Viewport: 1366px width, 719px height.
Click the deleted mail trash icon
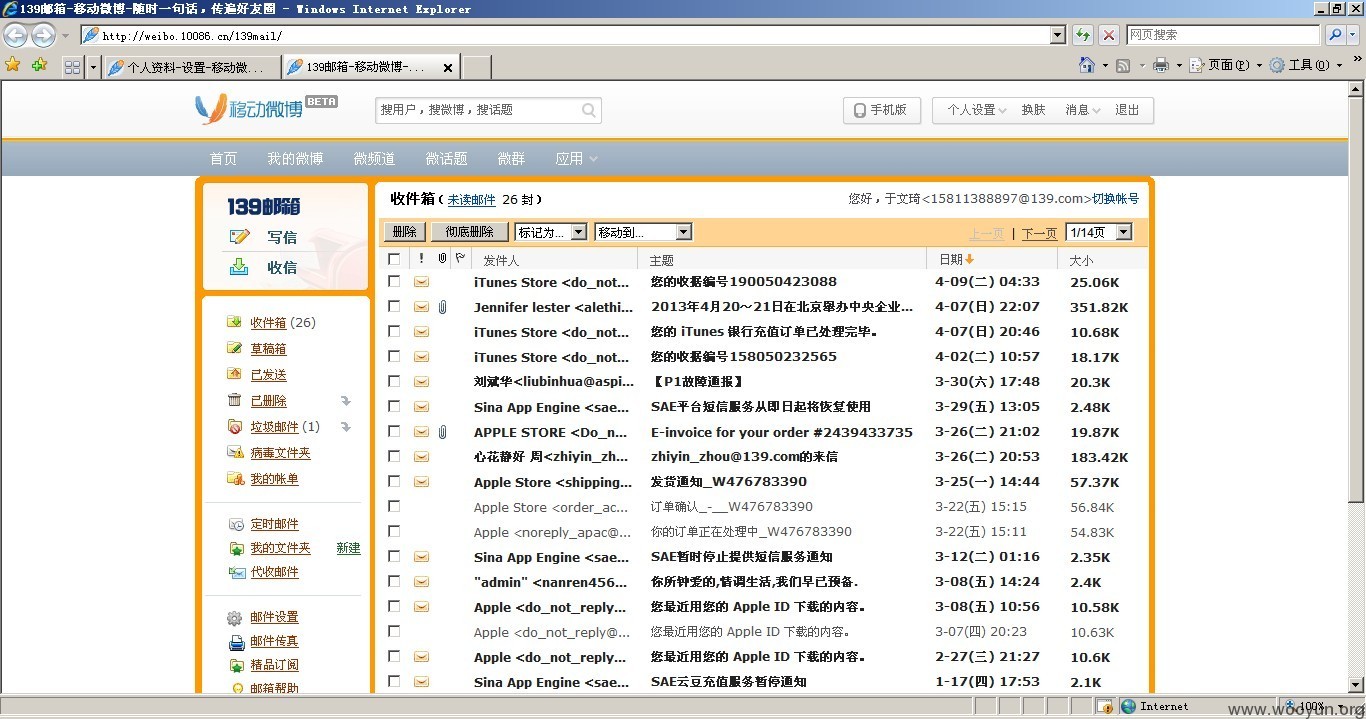[x=234, y=400]
